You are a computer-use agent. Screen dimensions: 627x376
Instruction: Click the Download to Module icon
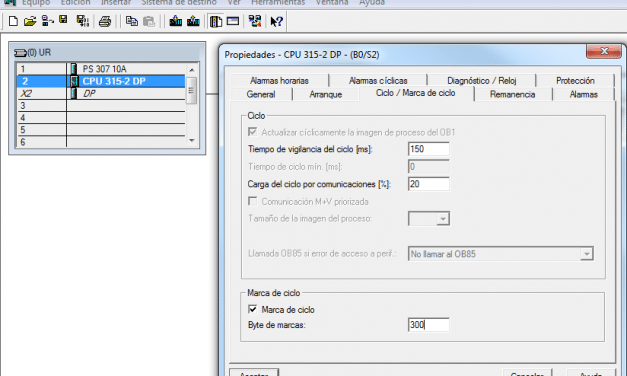[x=176, y=21]
